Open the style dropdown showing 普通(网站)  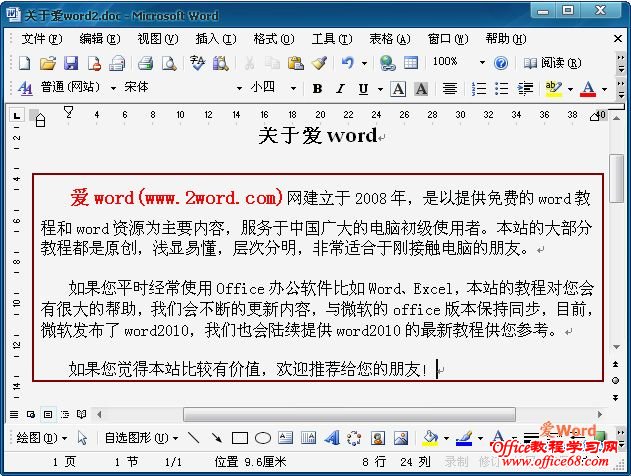113,88
